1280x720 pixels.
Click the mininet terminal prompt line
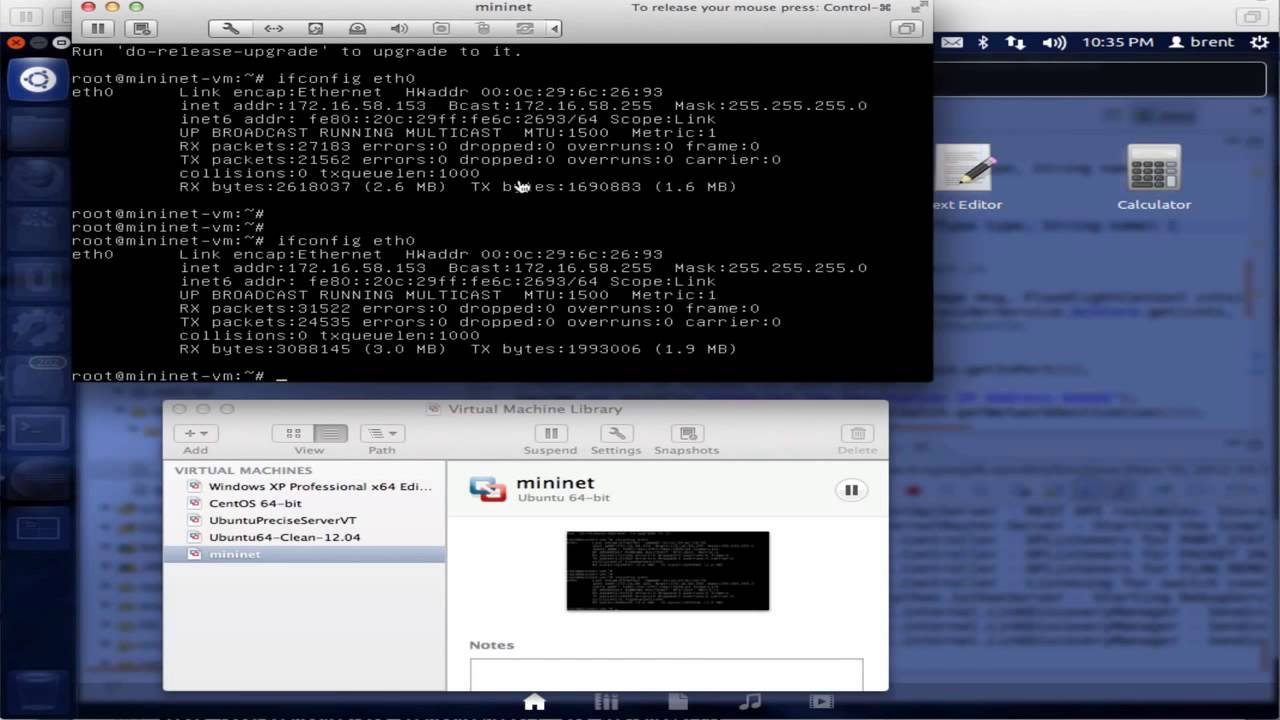(x=180, y=376)
